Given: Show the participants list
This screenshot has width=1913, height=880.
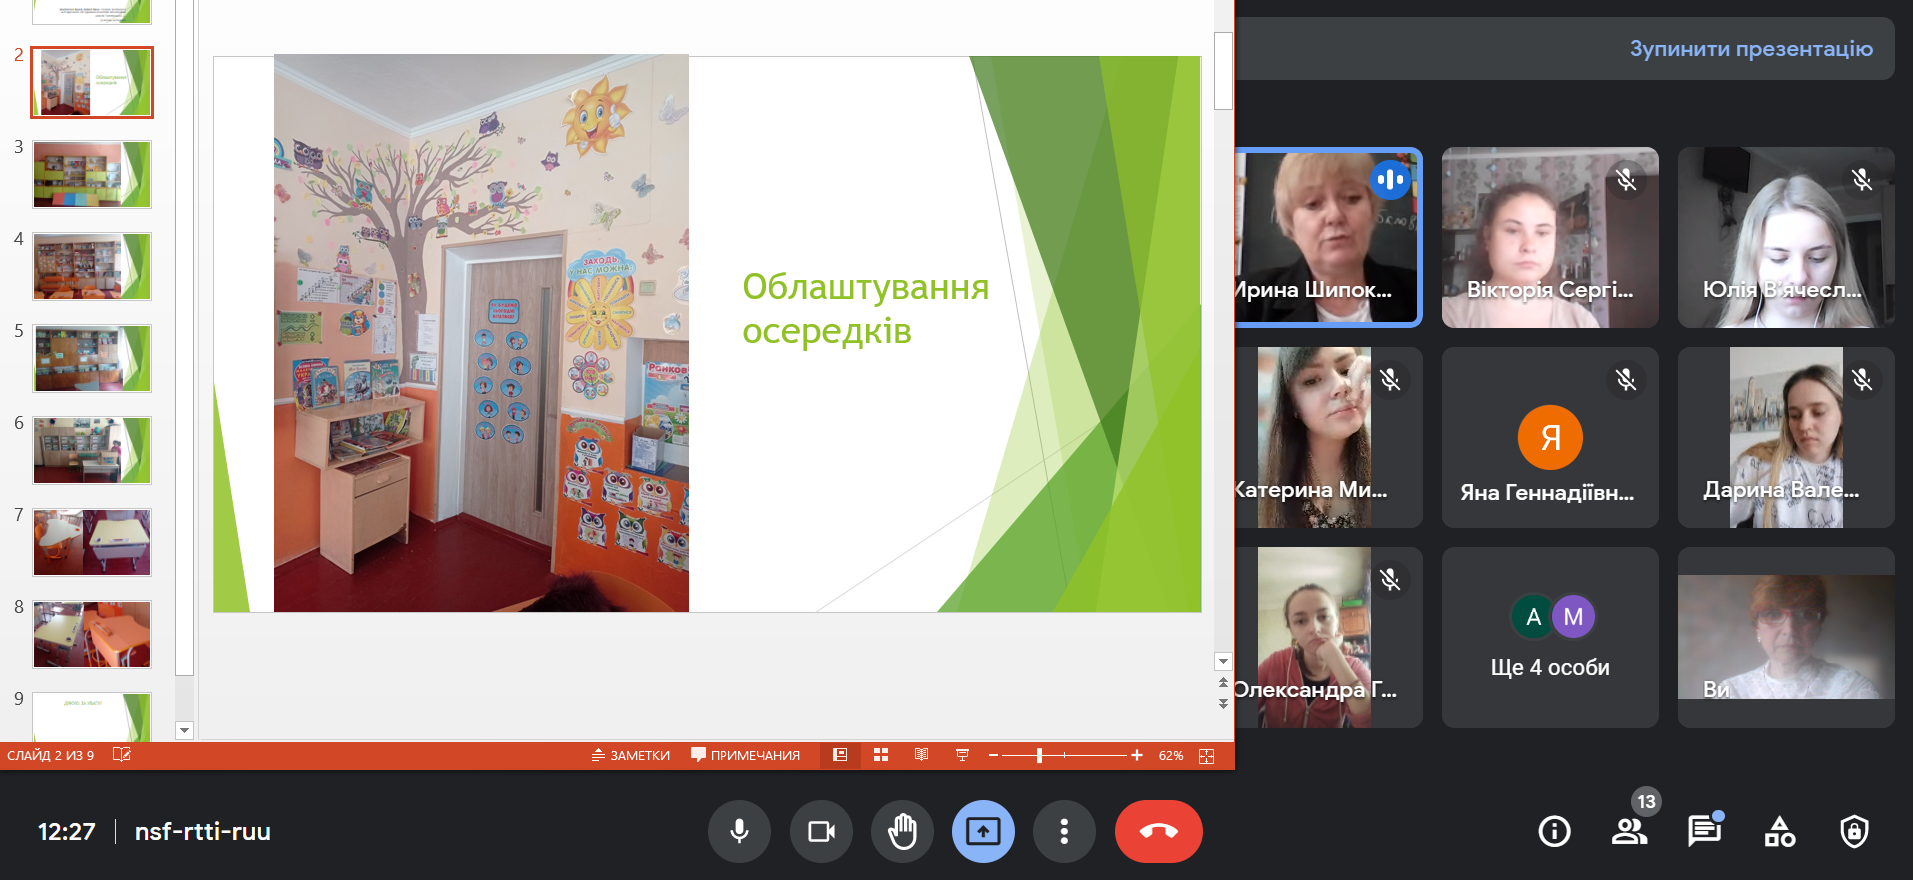Looking at the screenshot, I should (x=1629, y=831).
